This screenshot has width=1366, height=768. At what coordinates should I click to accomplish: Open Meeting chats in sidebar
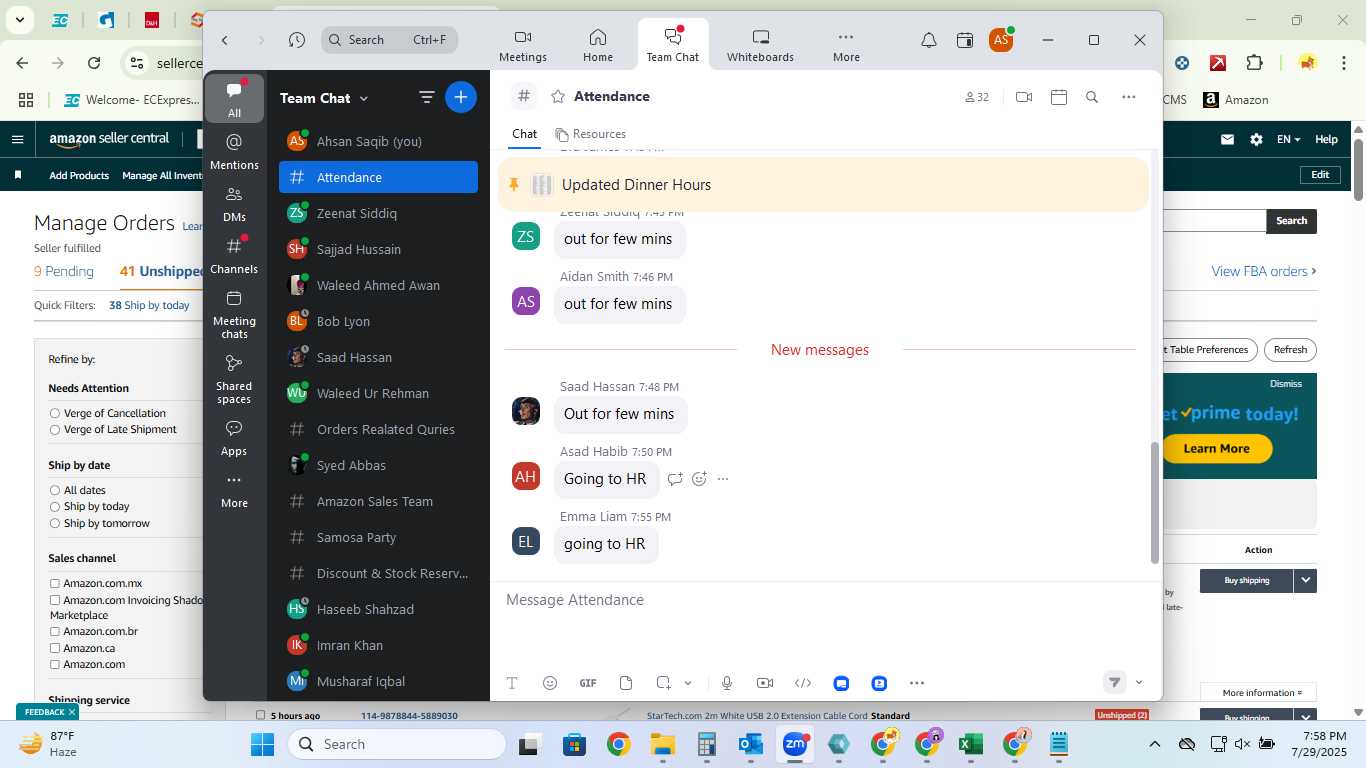point(234,313)
